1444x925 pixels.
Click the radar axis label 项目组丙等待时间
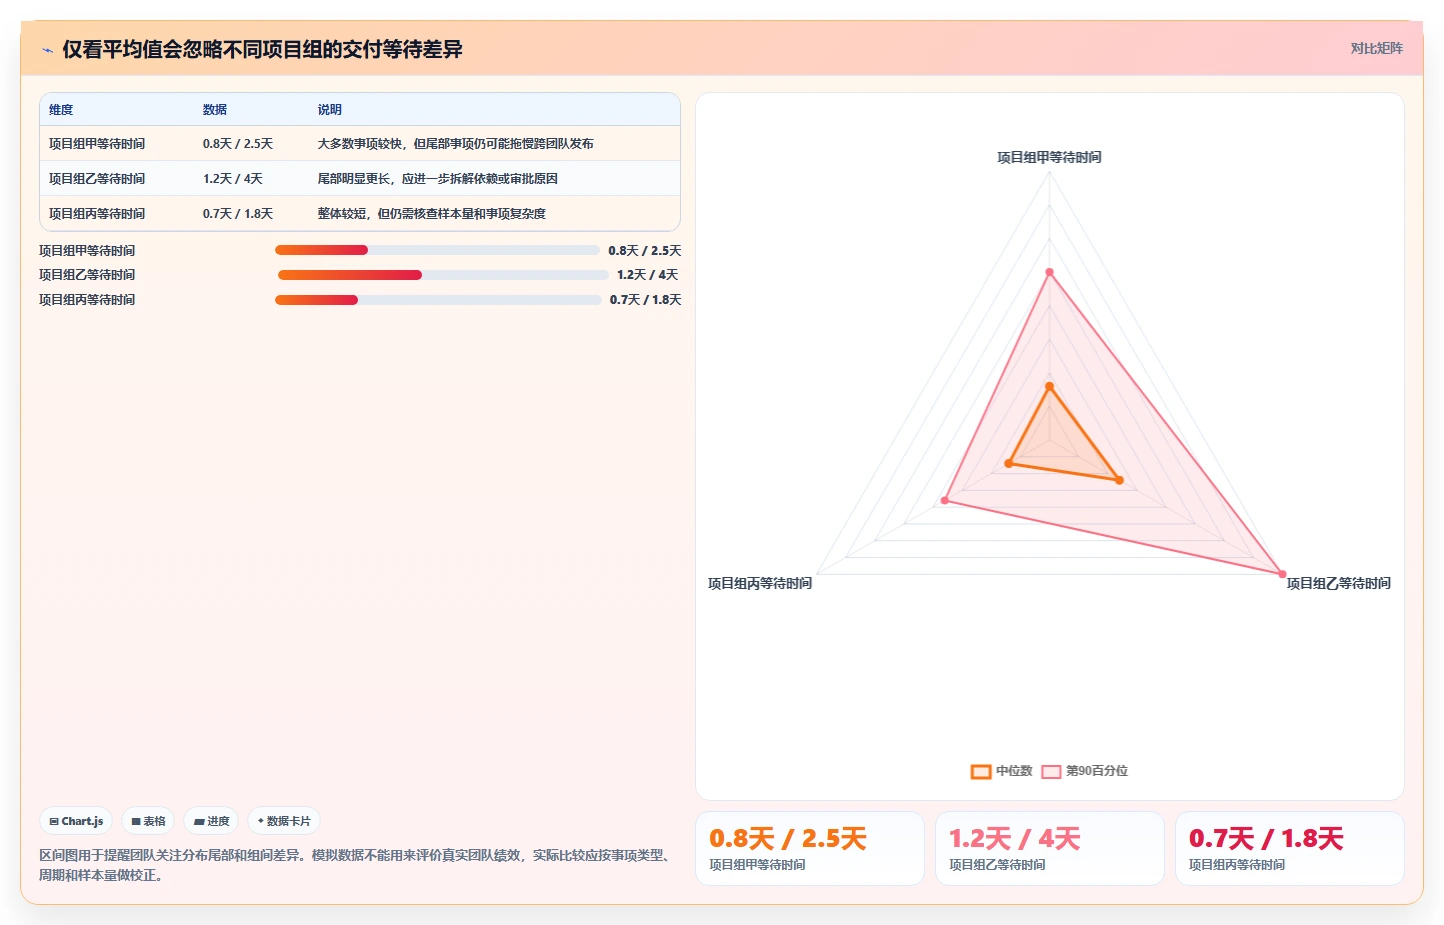point(760,583)
